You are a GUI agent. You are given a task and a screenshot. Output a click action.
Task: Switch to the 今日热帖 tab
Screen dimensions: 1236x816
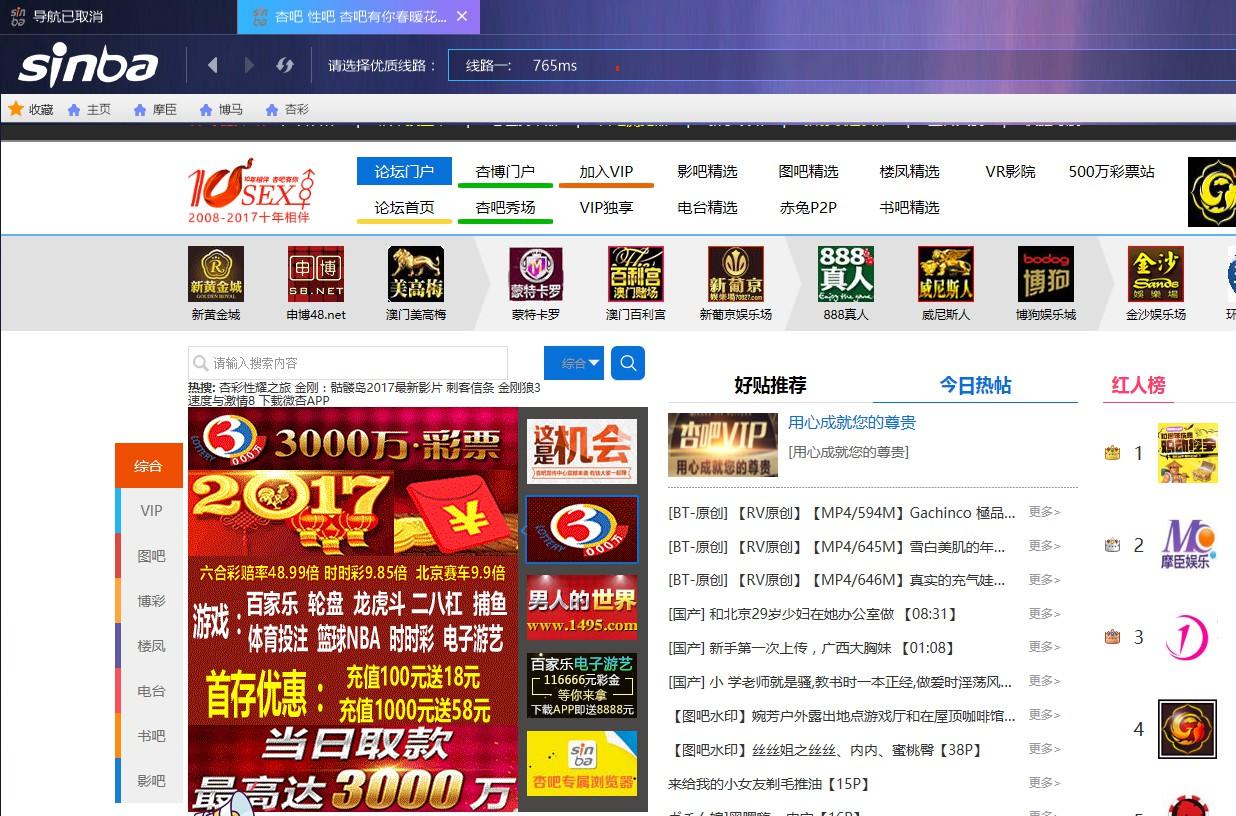point(975,385)
